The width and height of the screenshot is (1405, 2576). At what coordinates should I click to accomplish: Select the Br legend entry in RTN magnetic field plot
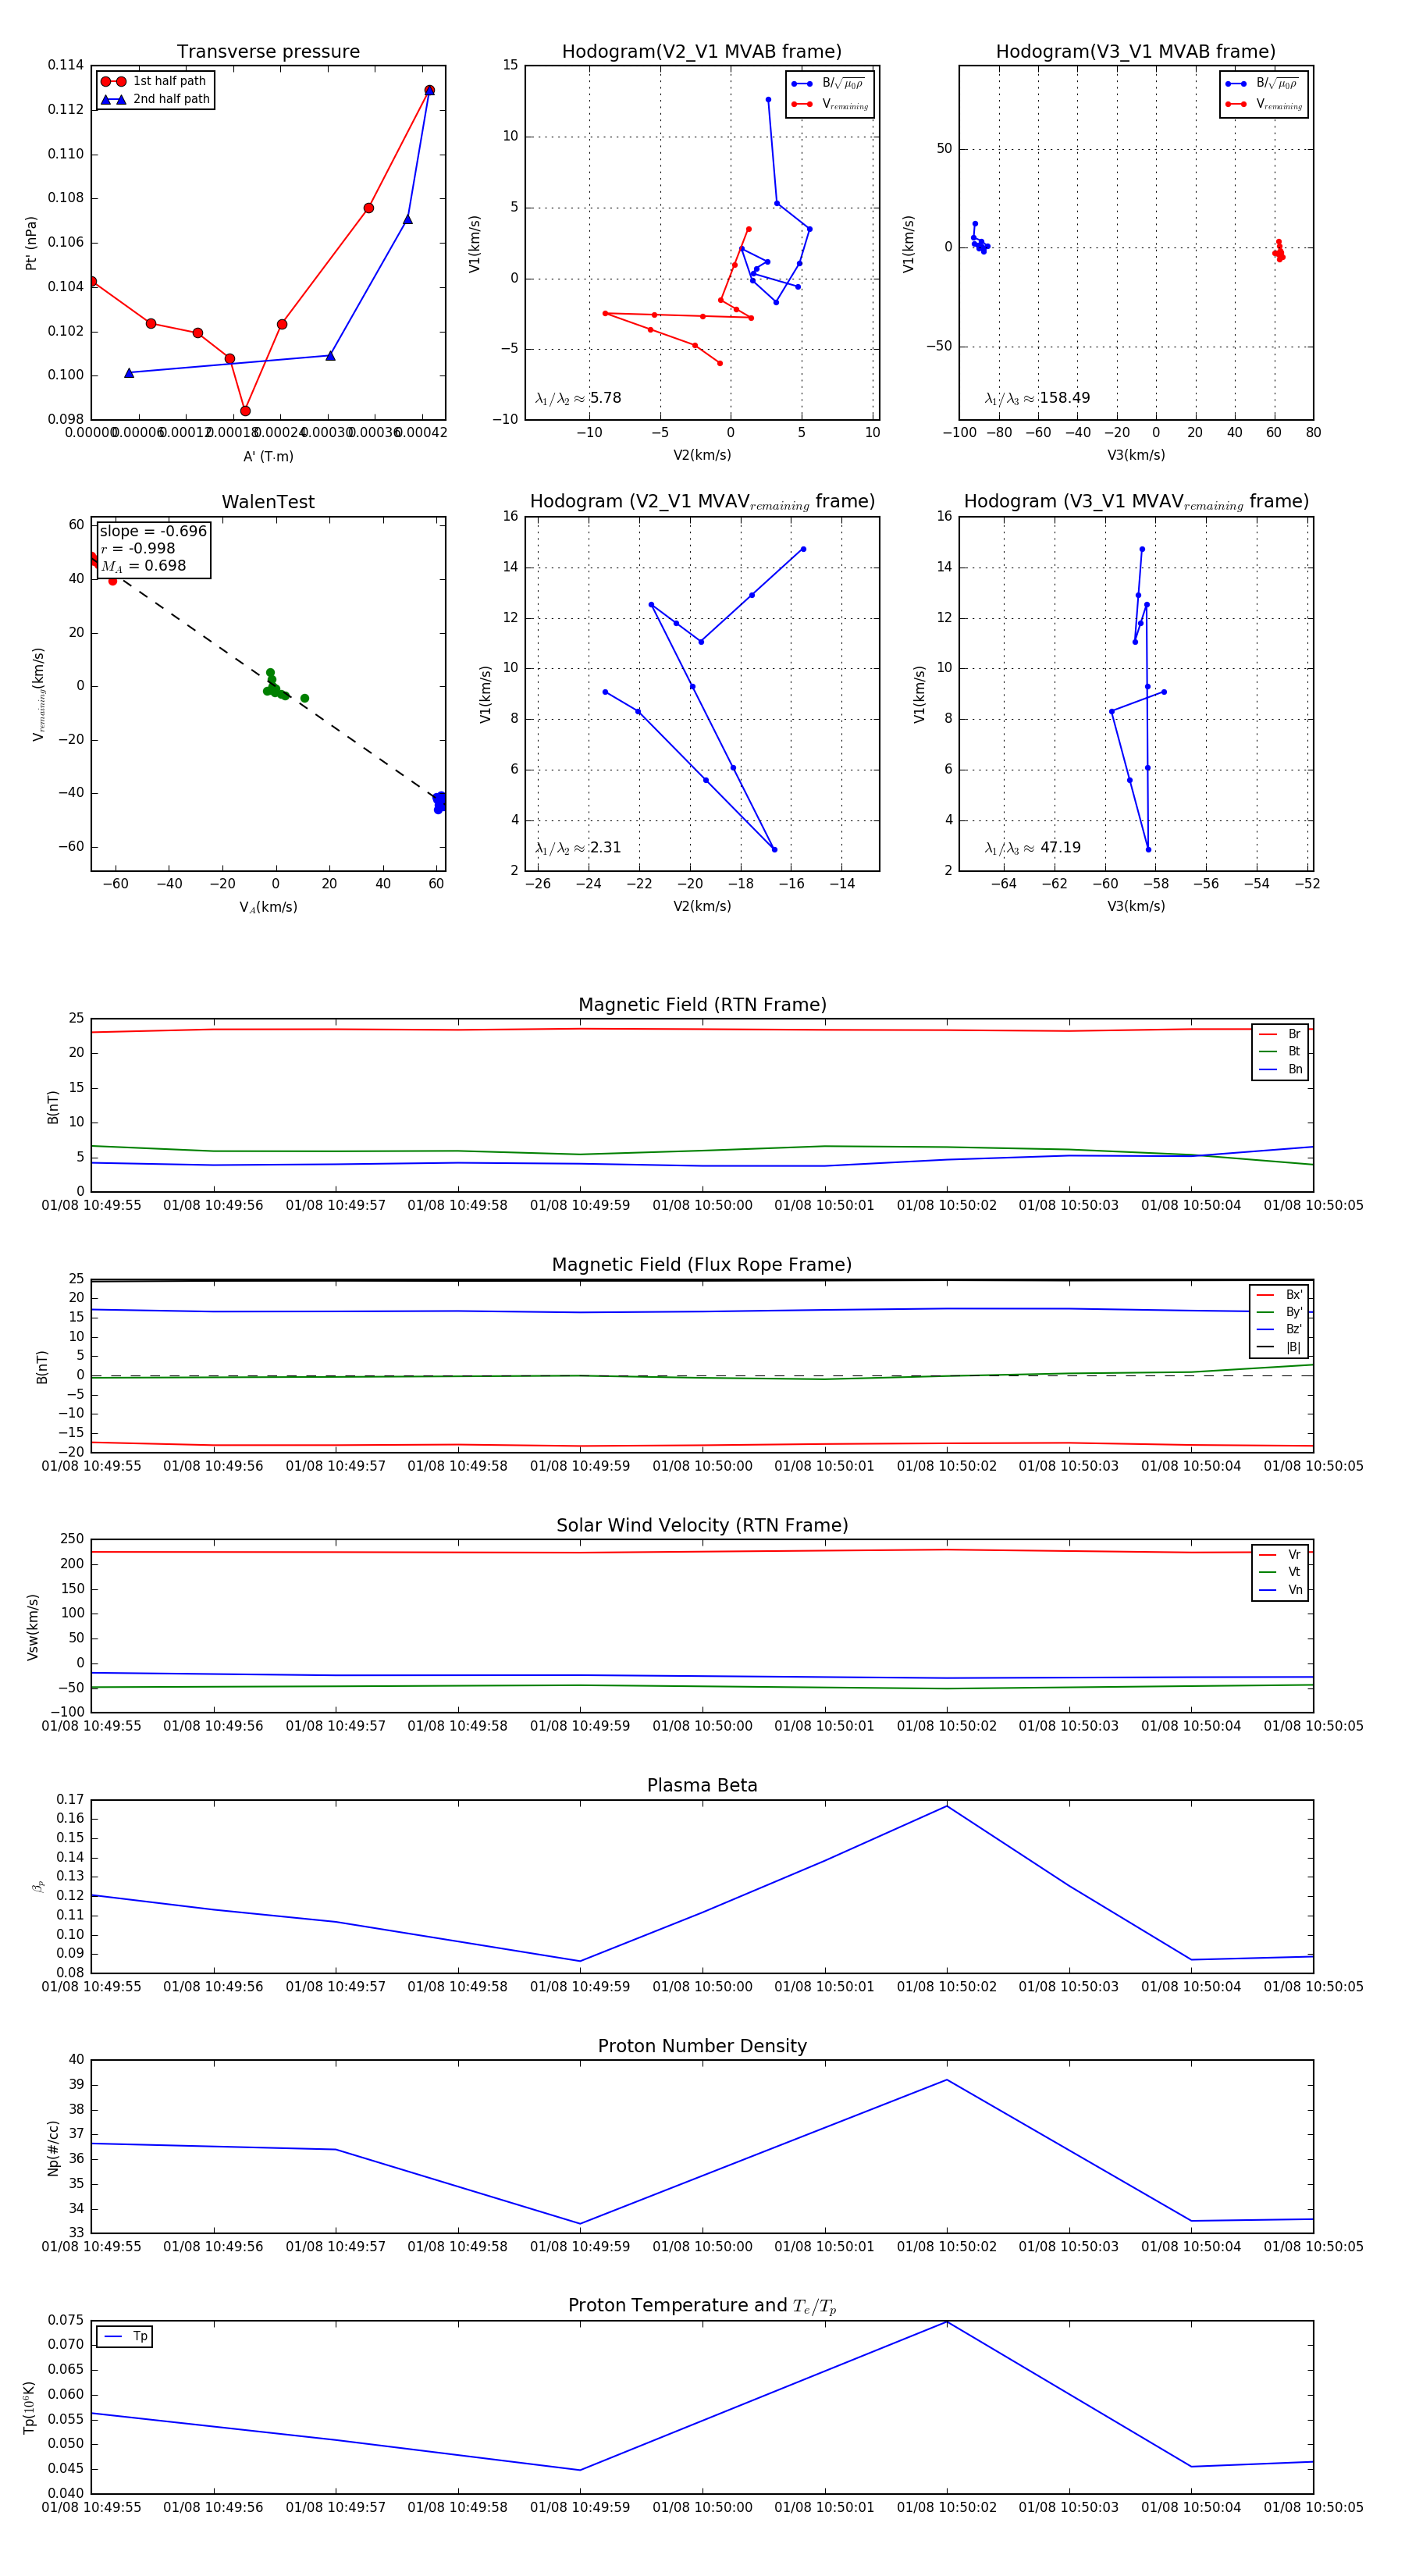pyautogui.click(x=1293, y=1034)
